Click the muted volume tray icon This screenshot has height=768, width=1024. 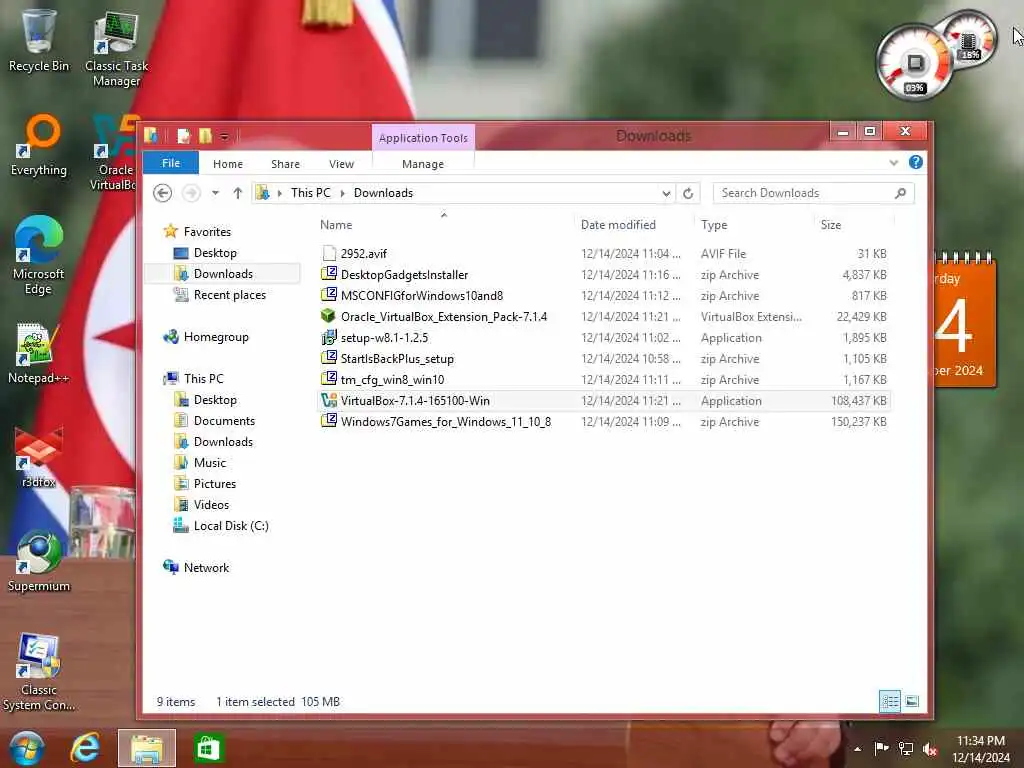click(930, 749)
